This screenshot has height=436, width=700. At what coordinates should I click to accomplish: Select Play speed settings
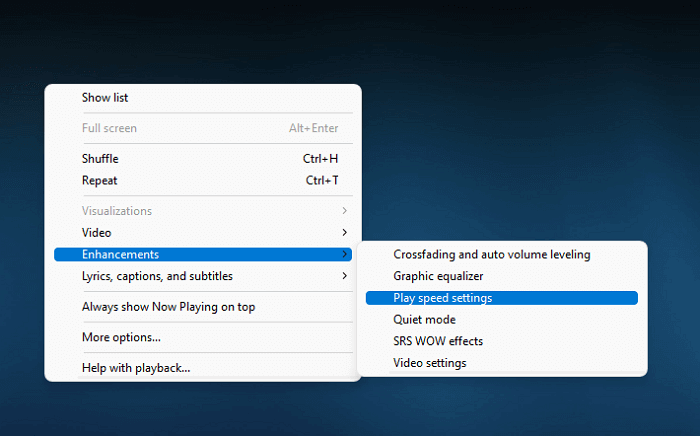click(x=442, y=298)
